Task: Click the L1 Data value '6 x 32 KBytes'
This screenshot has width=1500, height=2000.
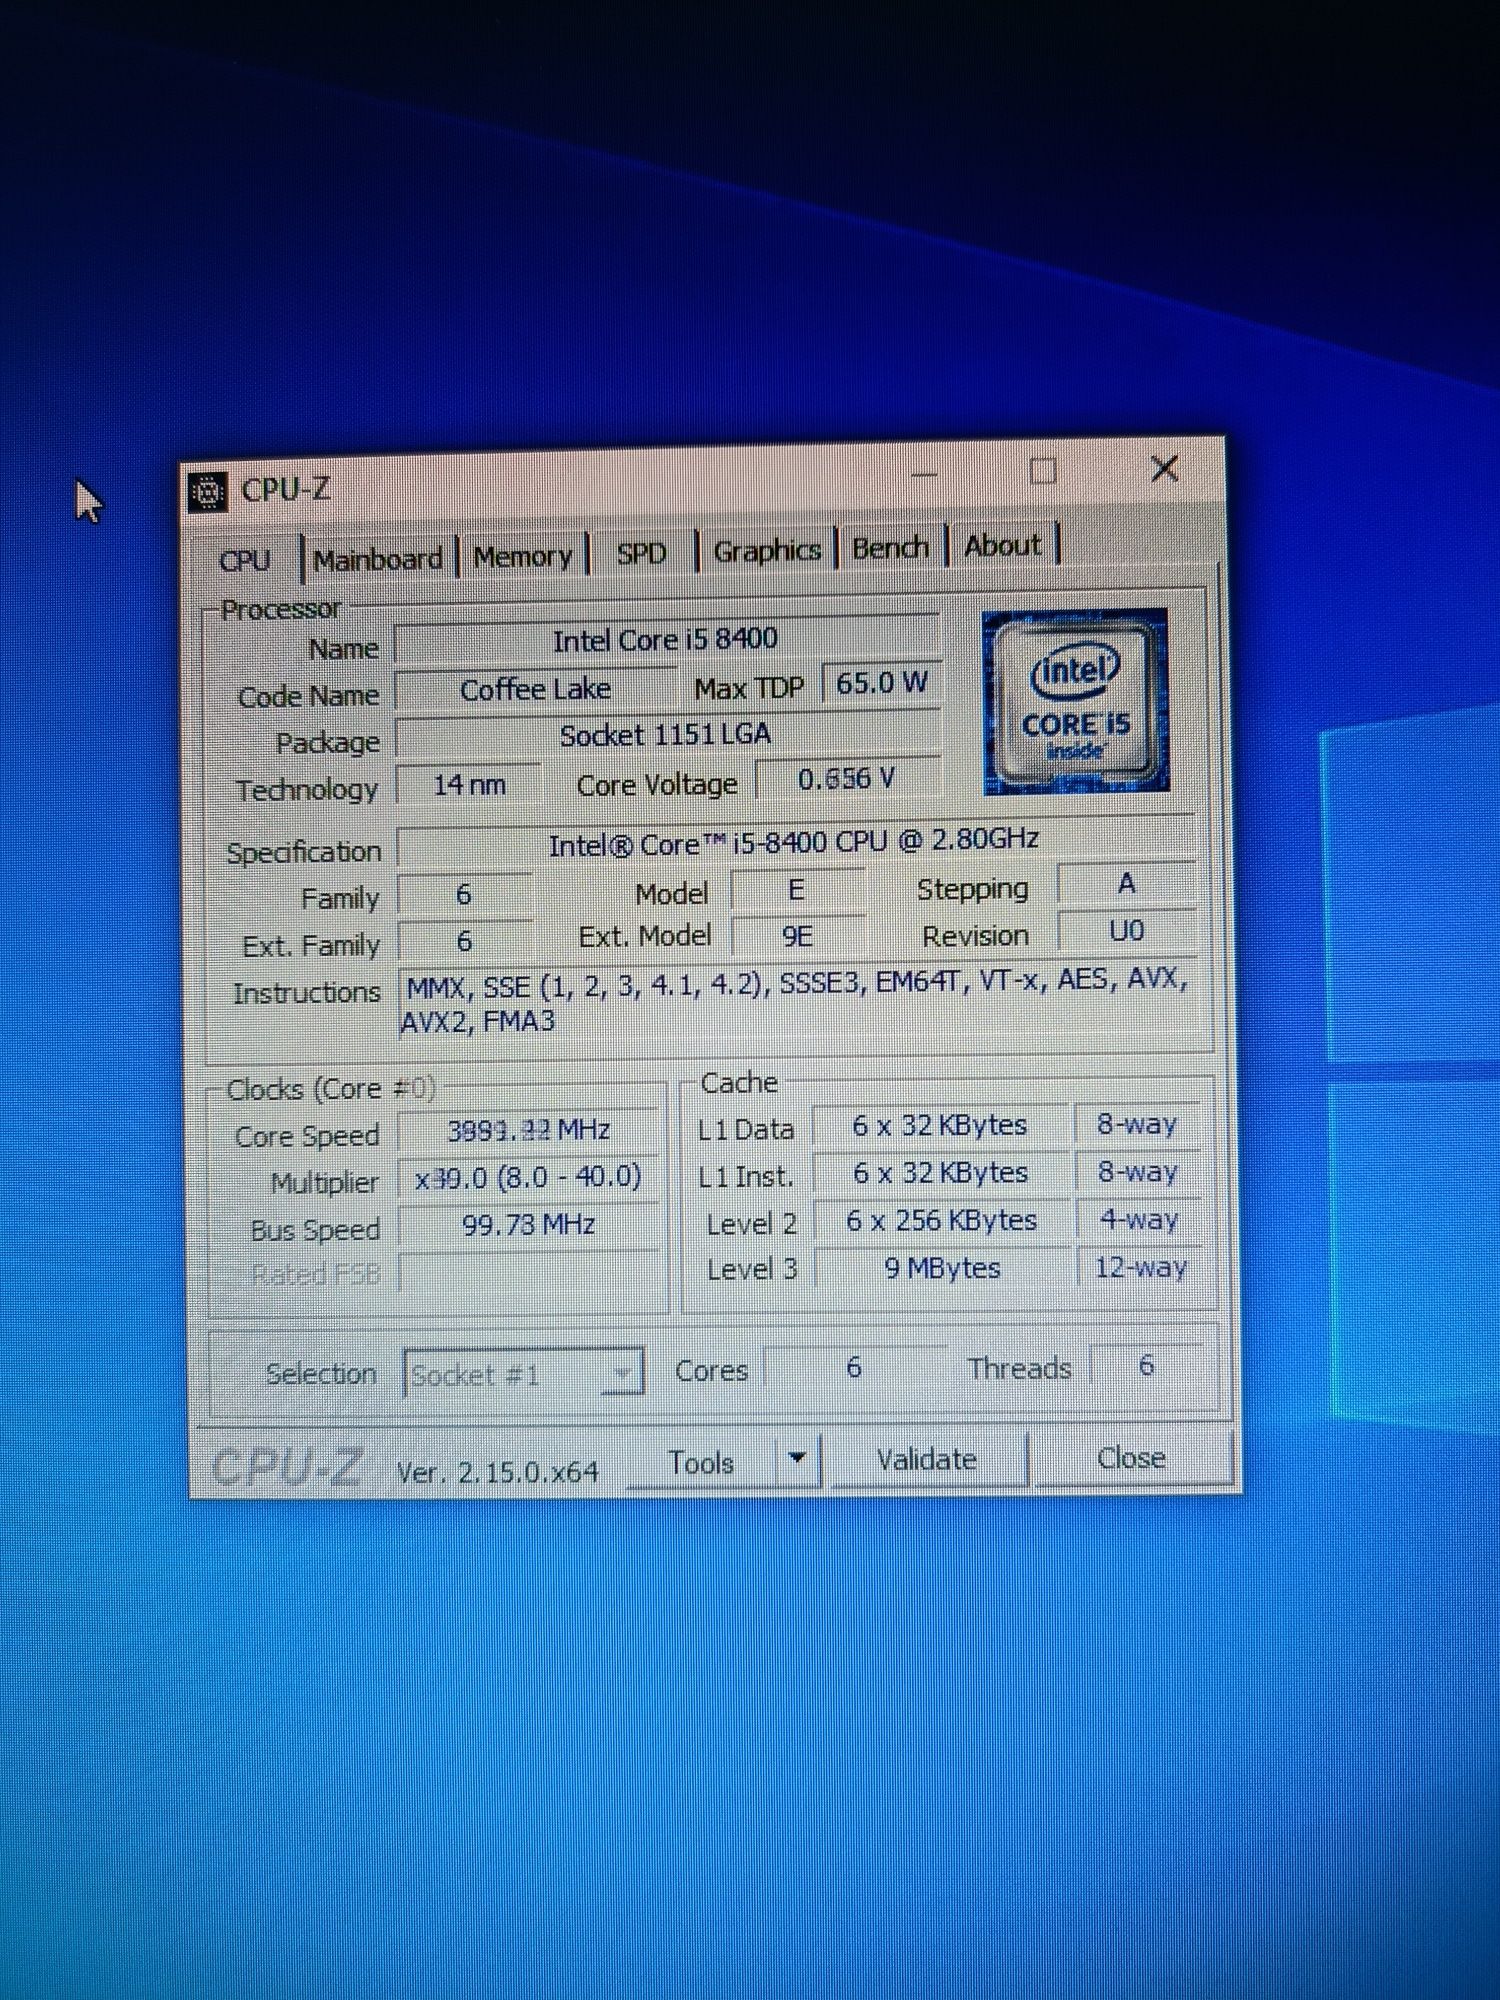Action: point(940,1126)
